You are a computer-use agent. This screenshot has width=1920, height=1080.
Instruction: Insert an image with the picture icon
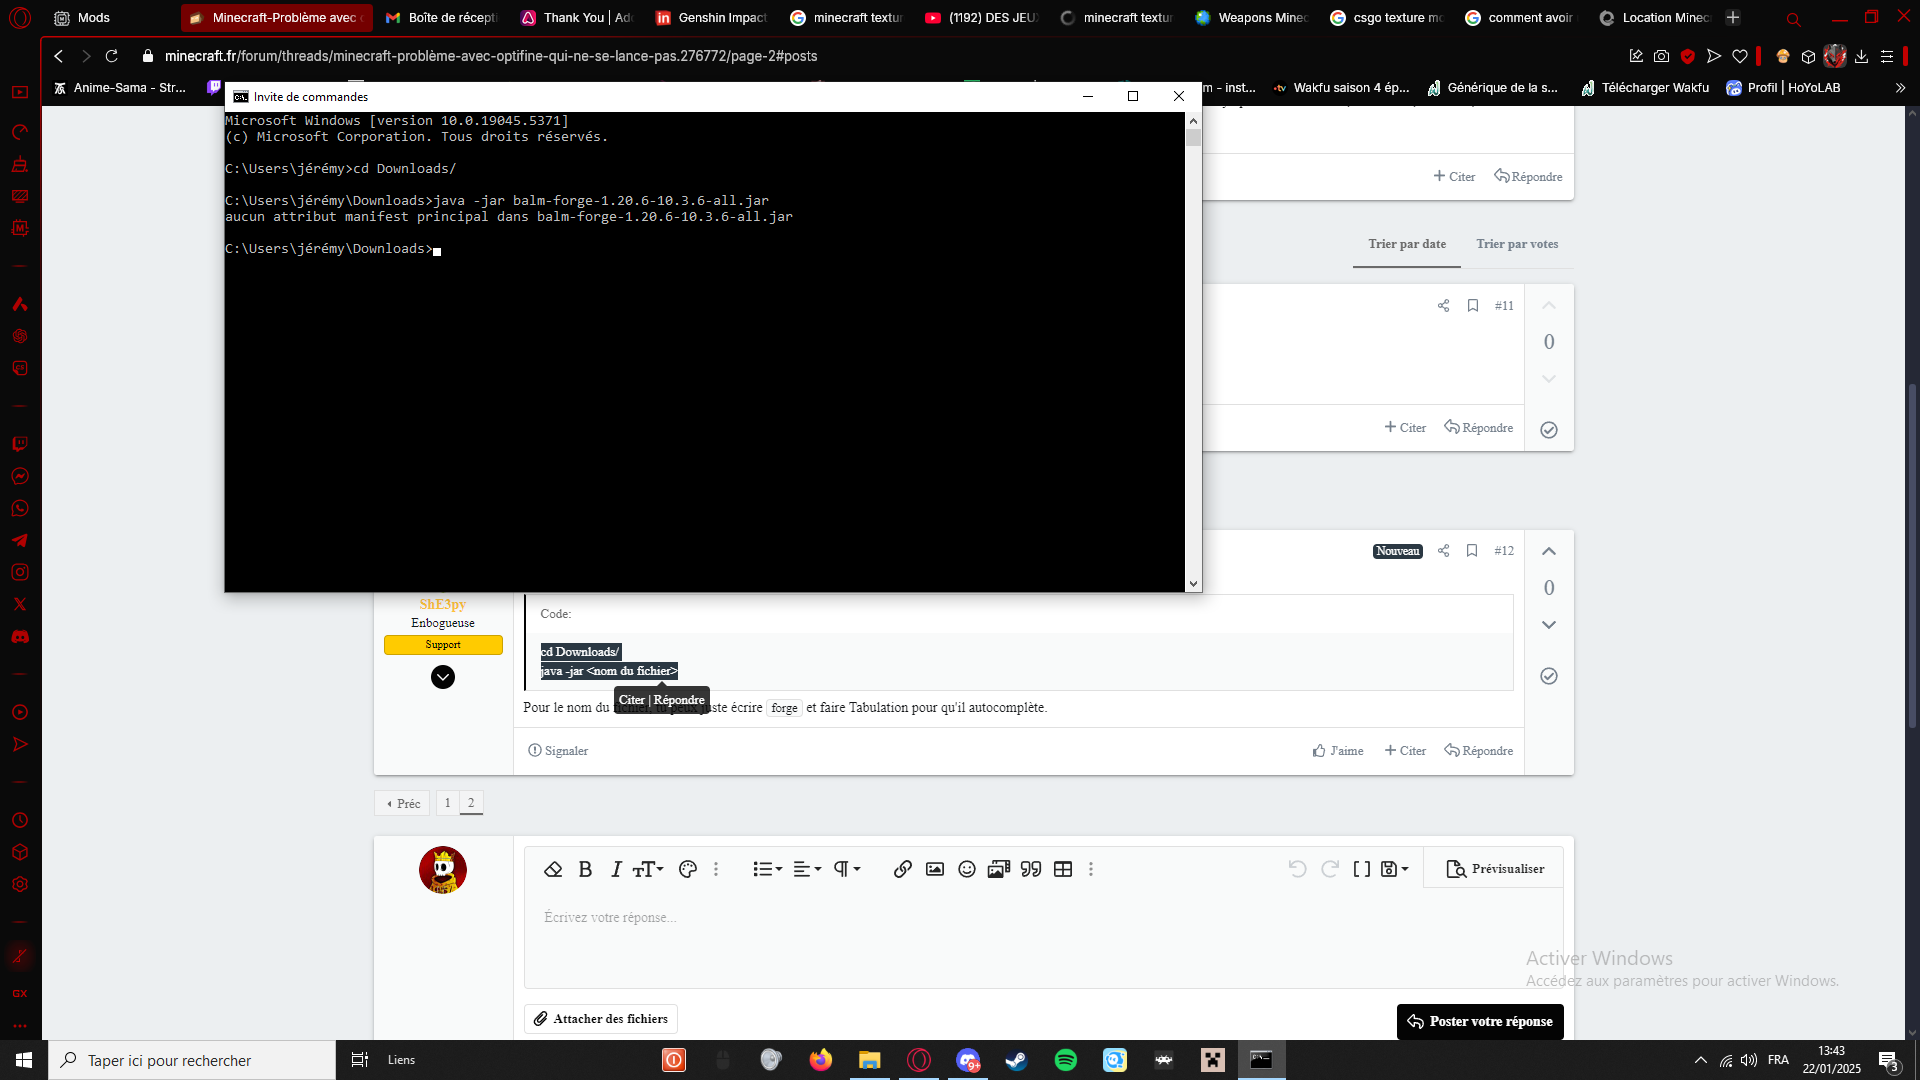[935, 869]
